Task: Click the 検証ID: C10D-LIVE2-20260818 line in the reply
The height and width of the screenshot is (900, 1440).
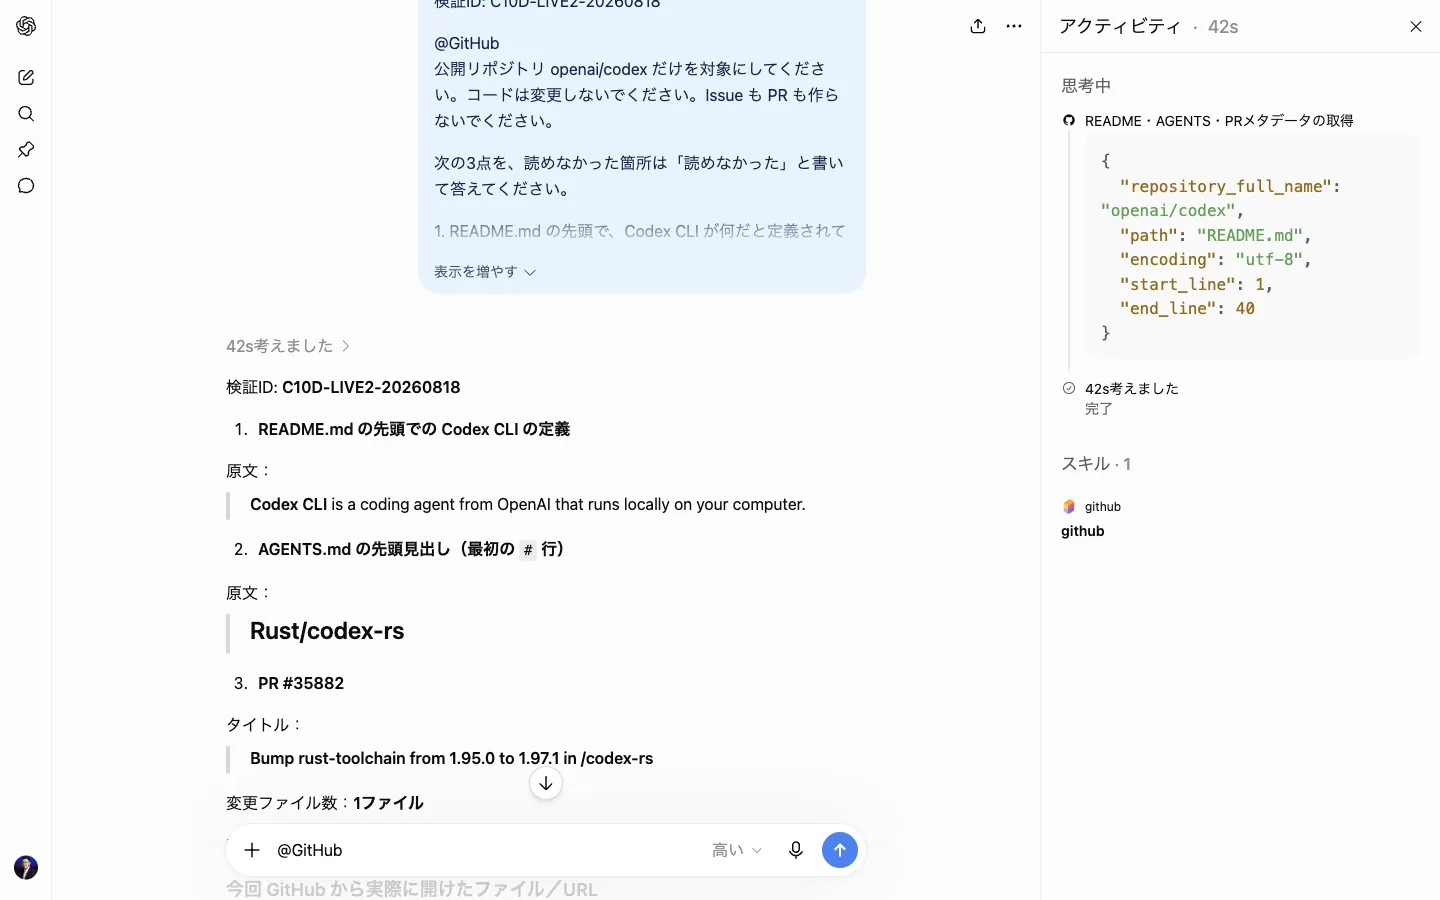Action: click(x=343, y=387)
